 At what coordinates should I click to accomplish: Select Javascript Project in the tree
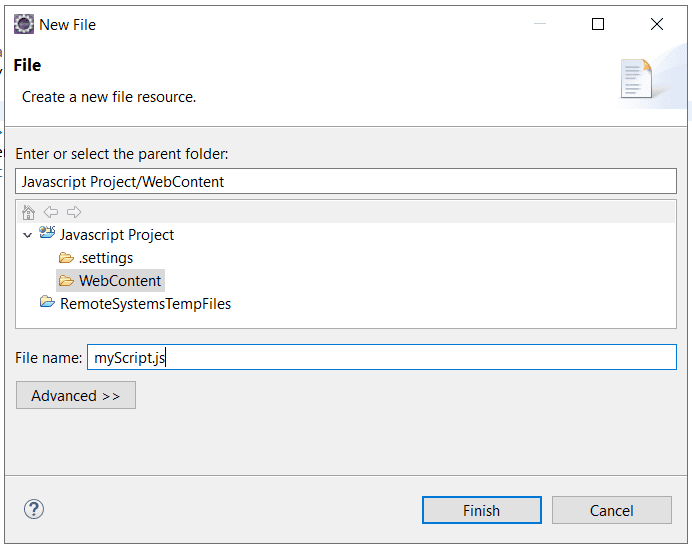tap(117, 235)
